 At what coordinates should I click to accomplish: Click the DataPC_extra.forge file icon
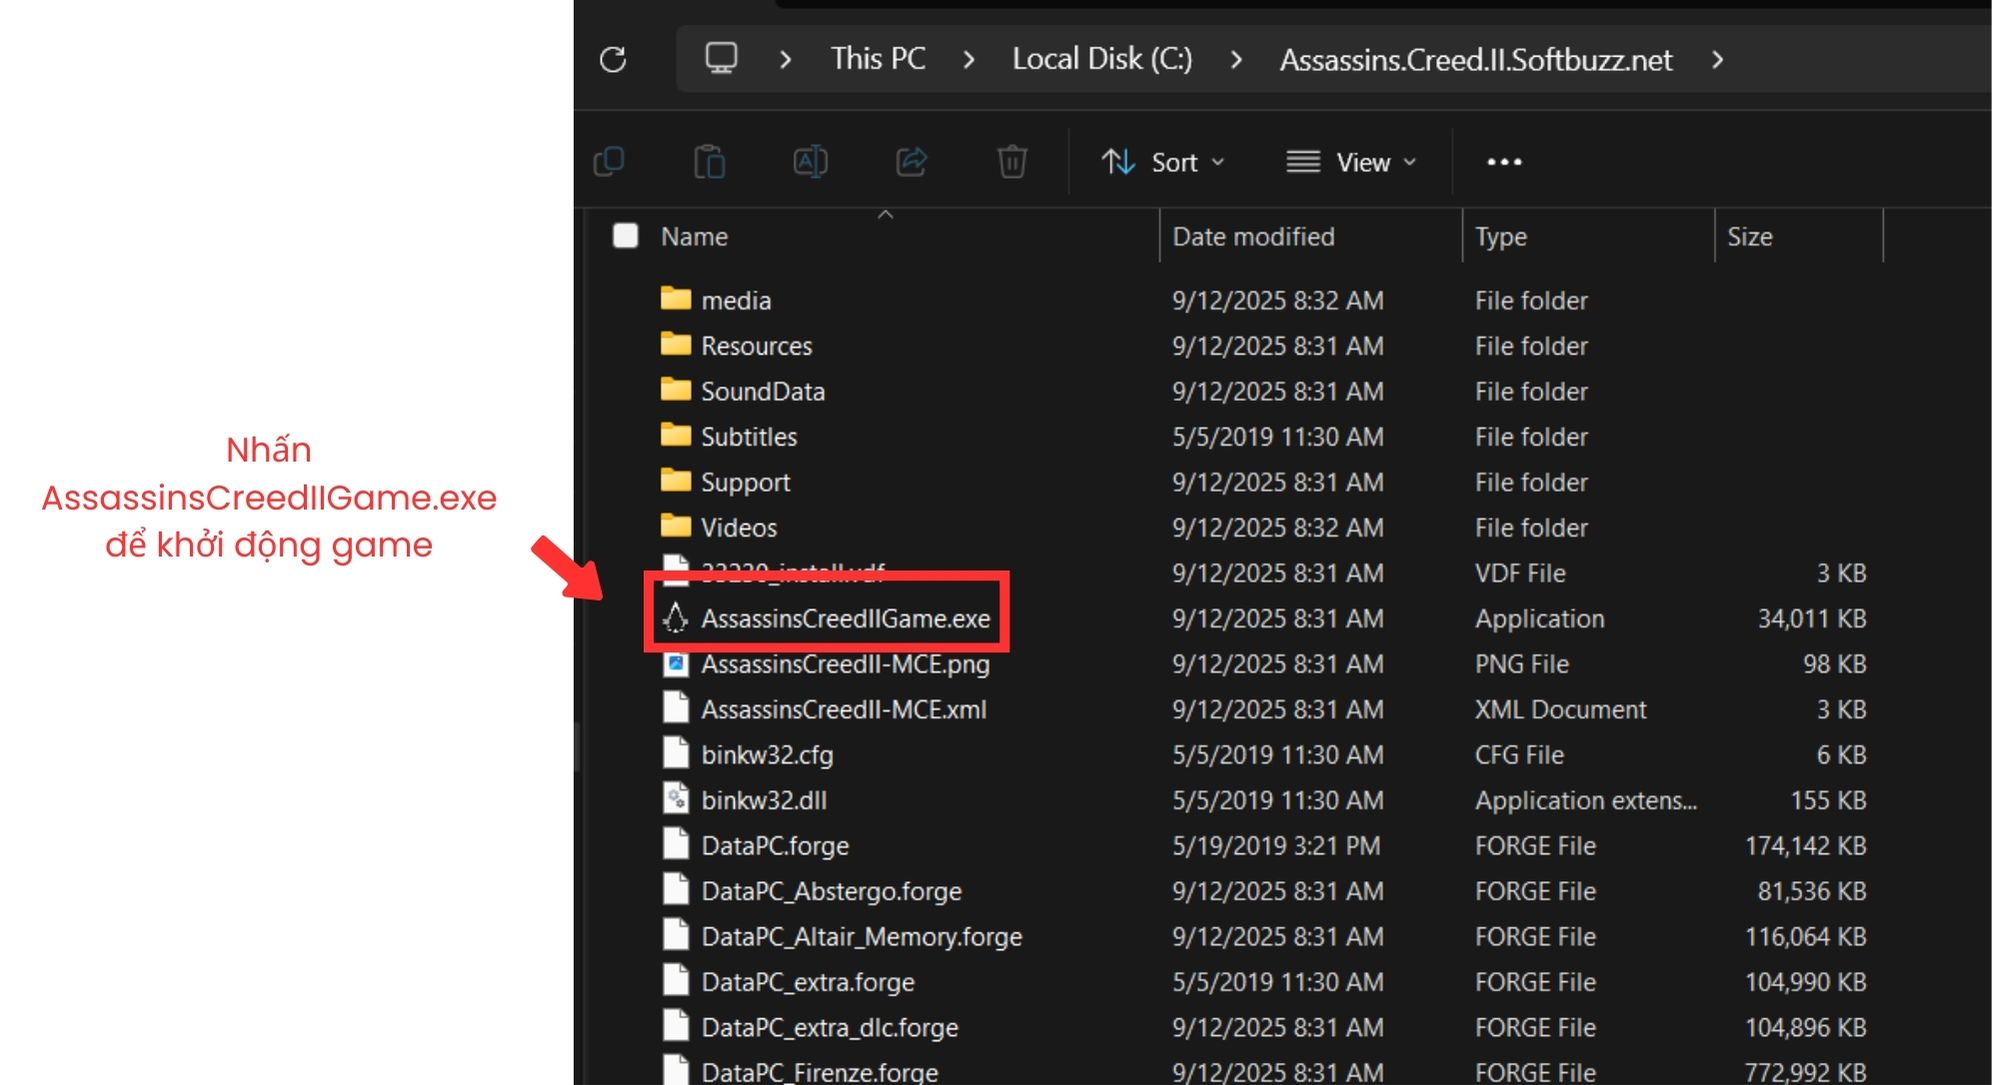676,981
